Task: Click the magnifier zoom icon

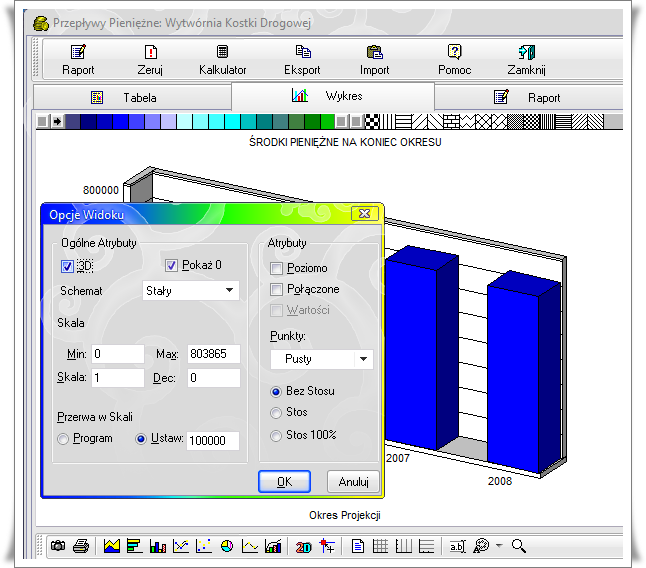Action: 518,546
